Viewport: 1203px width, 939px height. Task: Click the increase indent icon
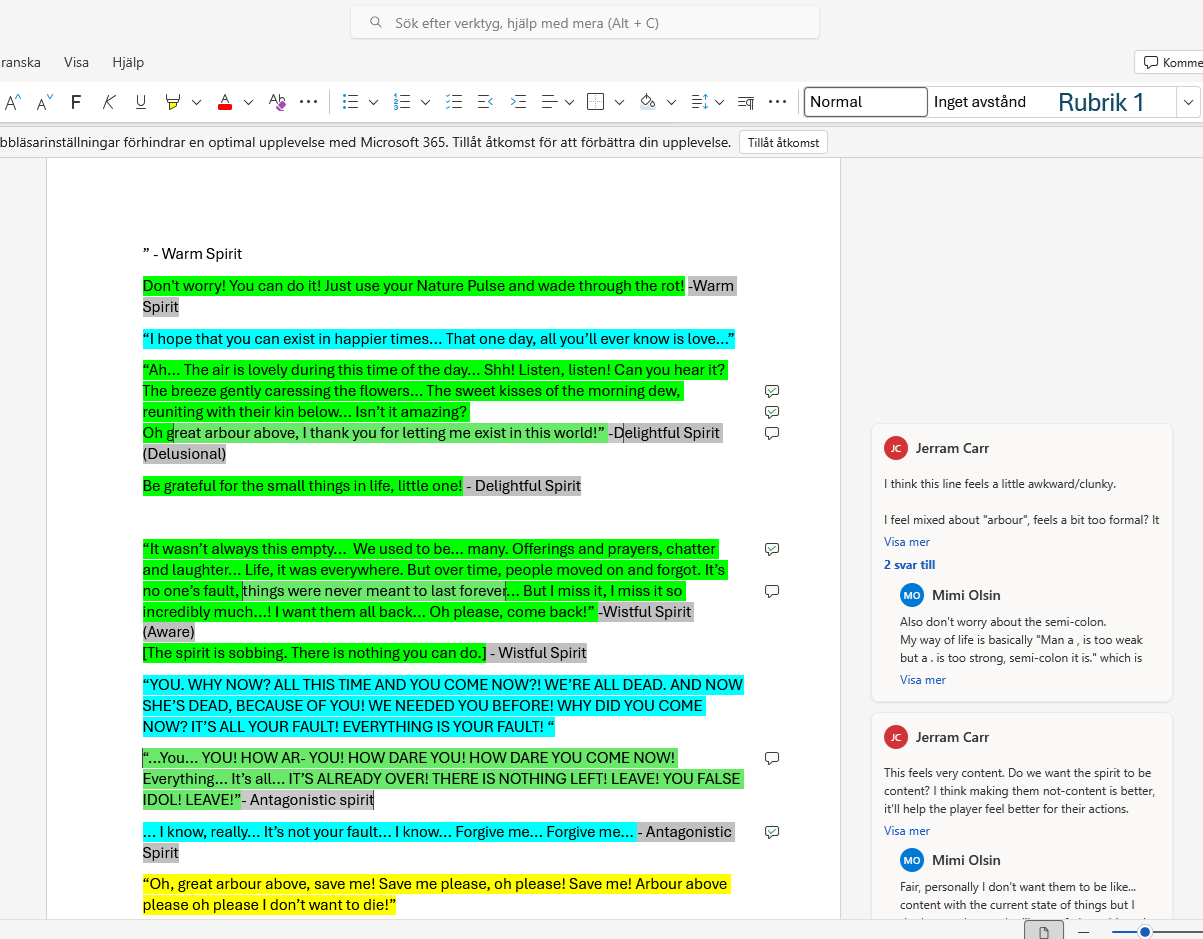click(518, 102)
